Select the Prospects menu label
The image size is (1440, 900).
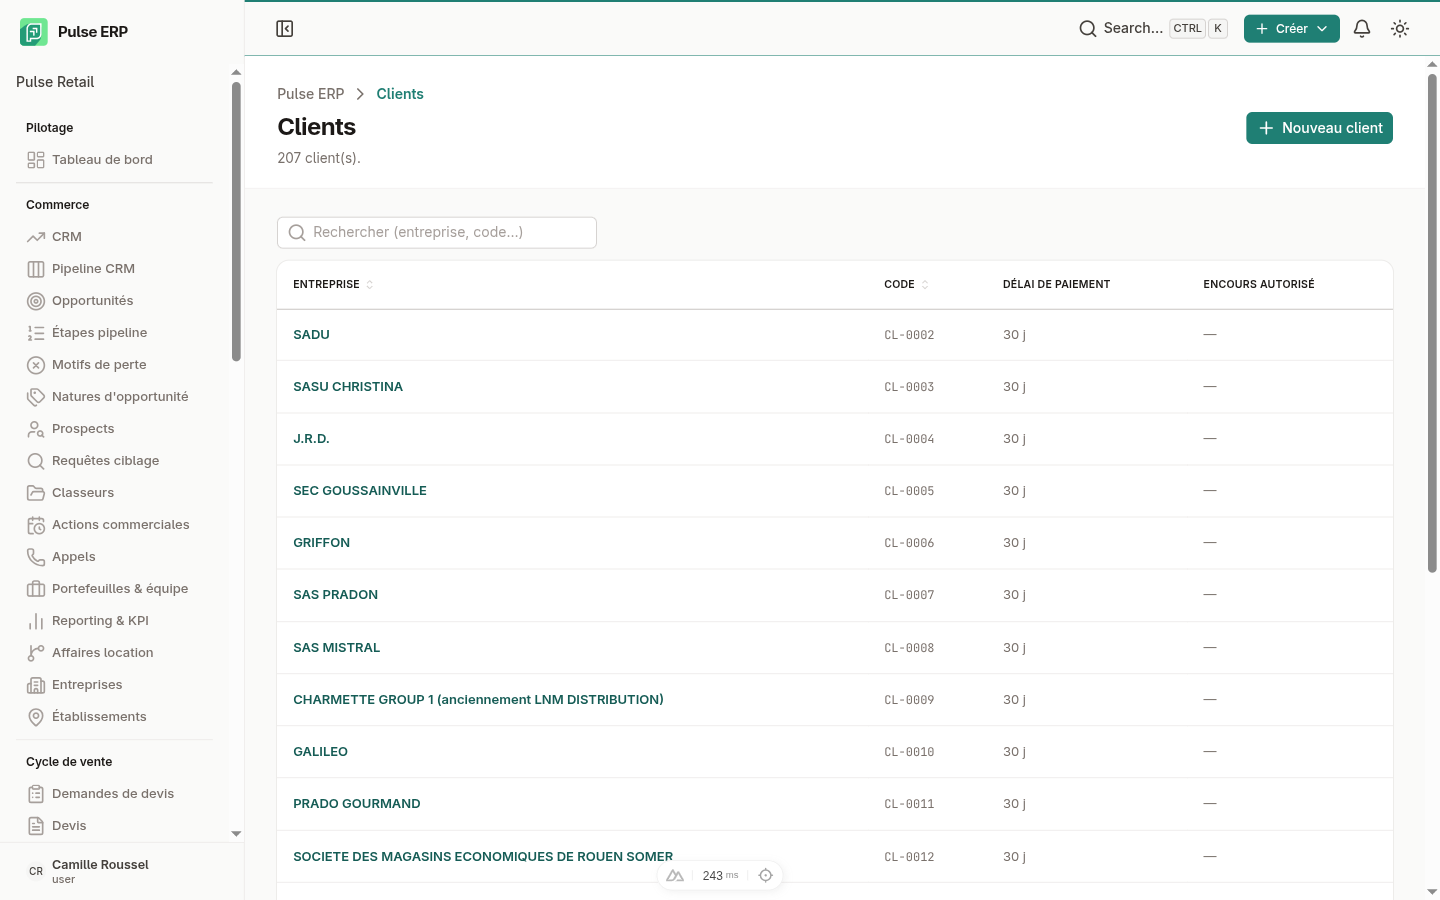tap(83, 429)
